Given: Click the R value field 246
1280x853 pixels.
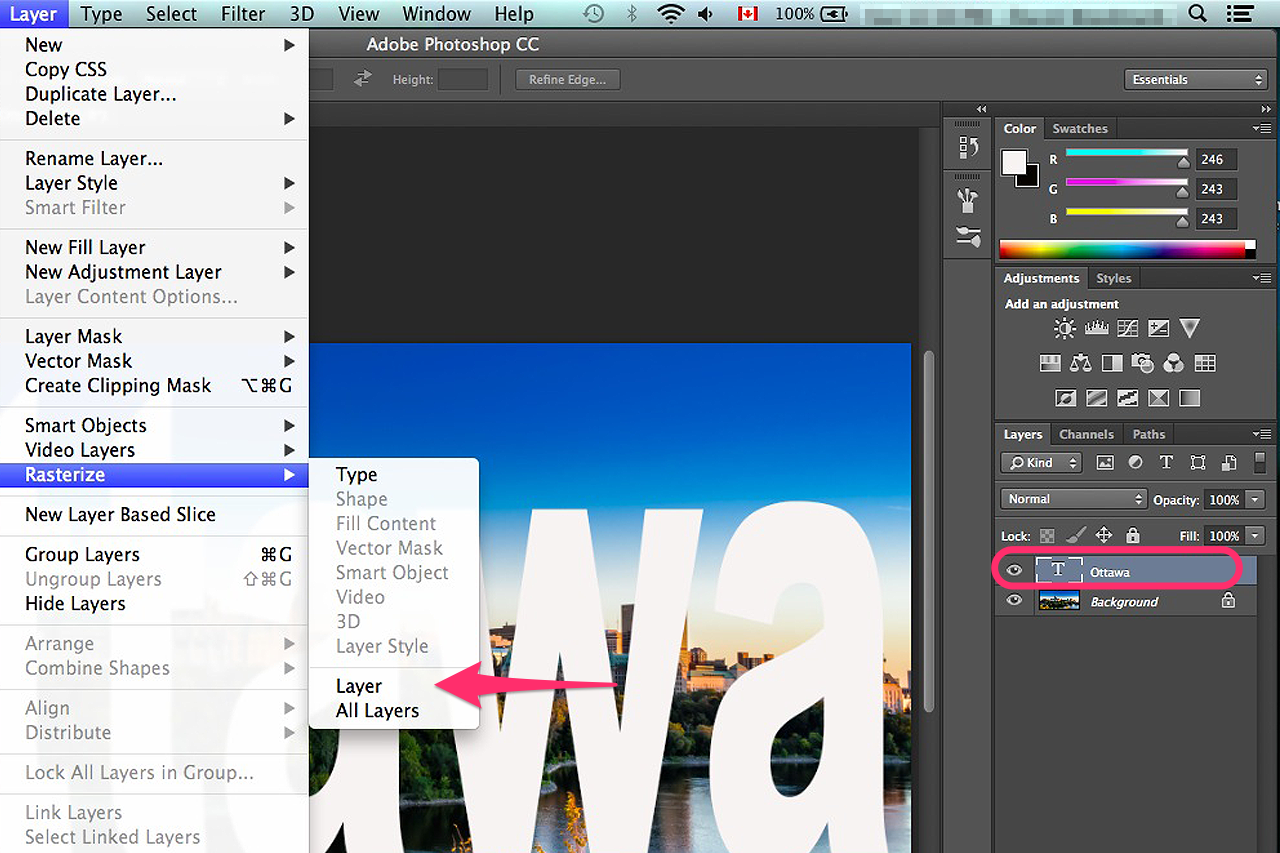Looking at the screenshot, I should (x=1215, y=159).
